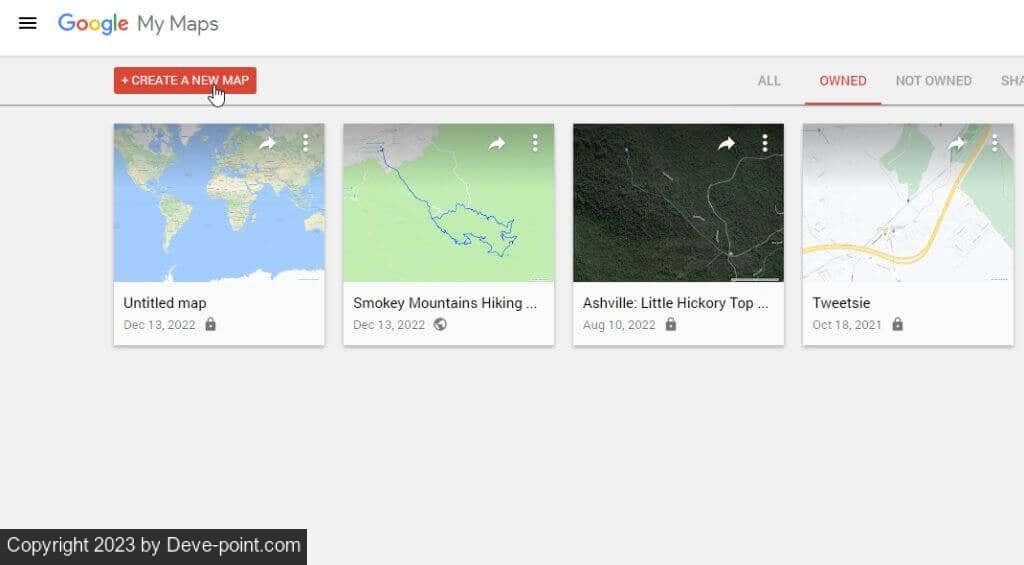Viewport: 1024px width, 565px height.
Task: Select the OWNED tab
Action: point(843,81)
